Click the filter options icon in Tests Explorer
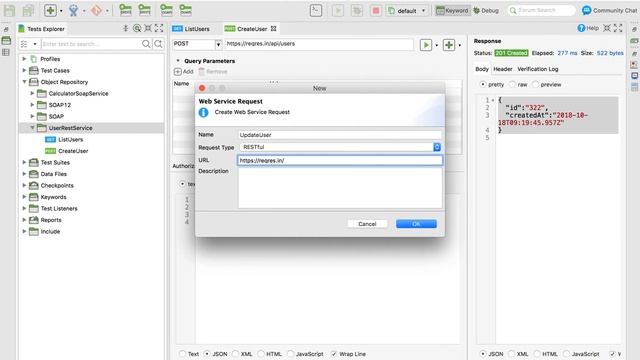This screenshot has width=640, height=360. [x=24, y=44]
